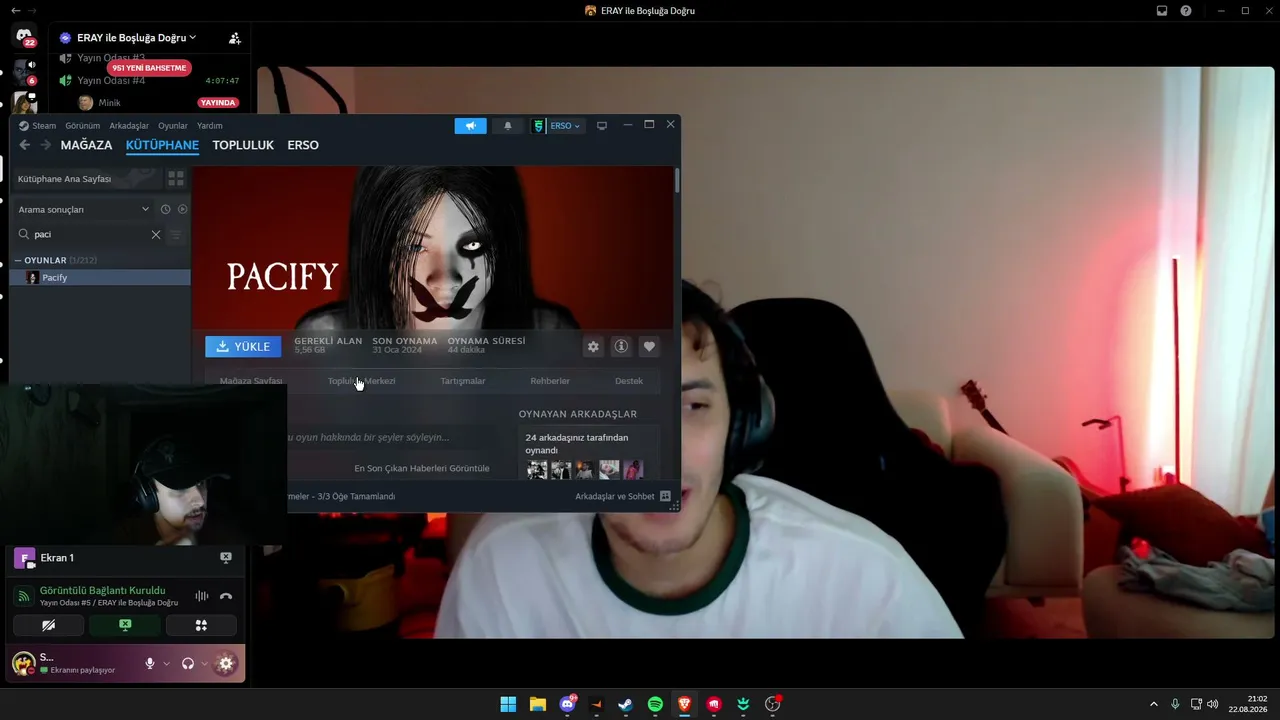Viewport: 1280px width, 720px height.
Task: Disconnect from the Discord voice channel
Action: click(226, 596)
